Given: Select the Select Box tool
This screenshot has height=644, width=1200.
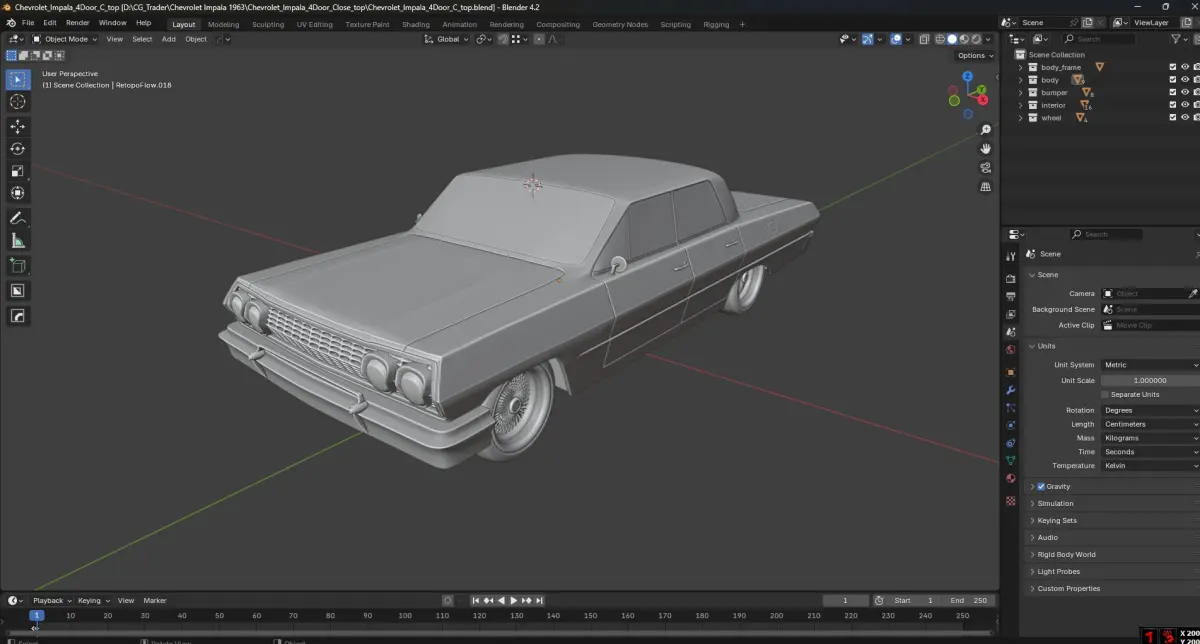Looking at the screenshot, I should pyautogui.click(x=18, y=80).
